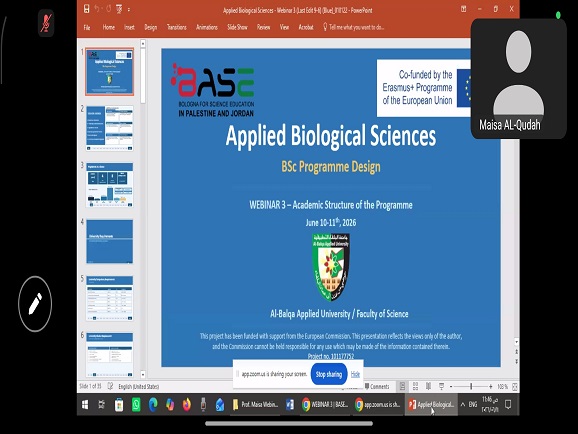578x434 pixels.
Task: Click the Save icon in quick access toolbar
Action: coord(86,9)
